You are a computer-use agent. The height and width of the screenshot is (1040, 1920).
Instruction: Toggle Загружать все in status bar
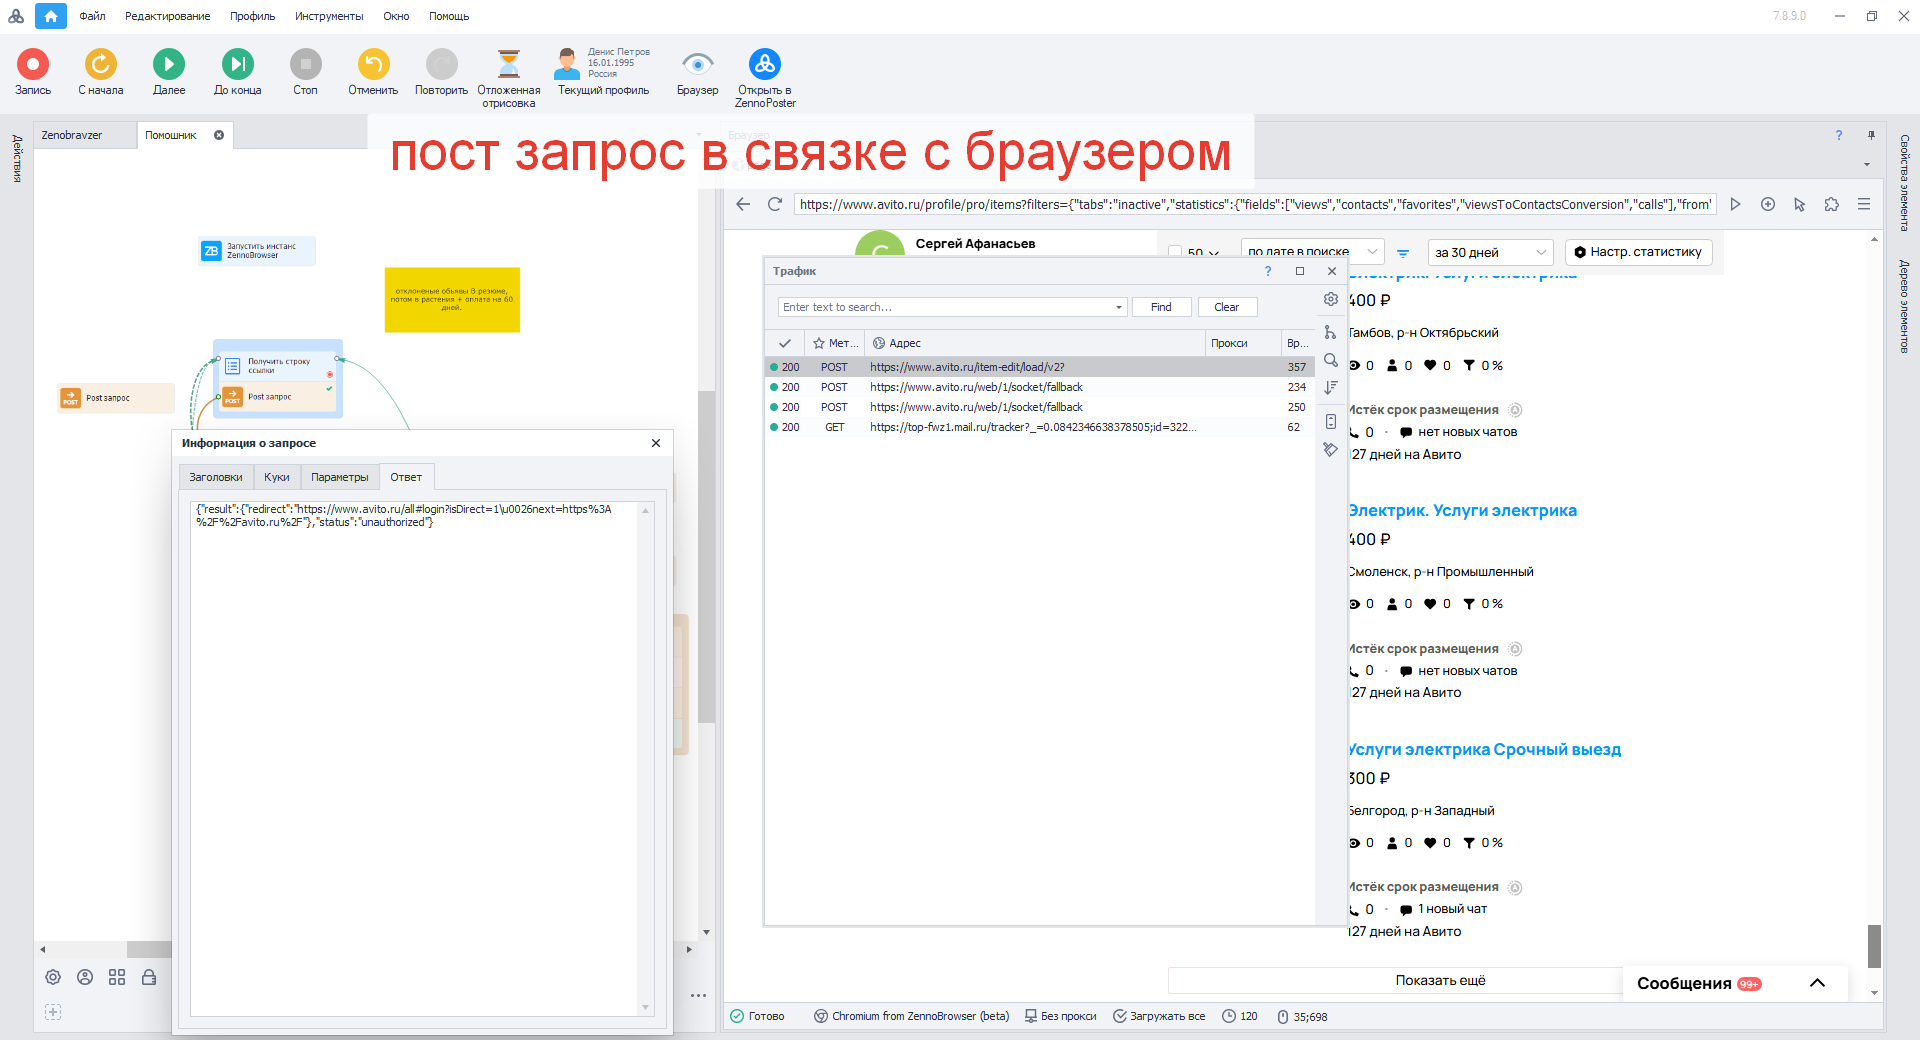click(x=1160, y=1016)
